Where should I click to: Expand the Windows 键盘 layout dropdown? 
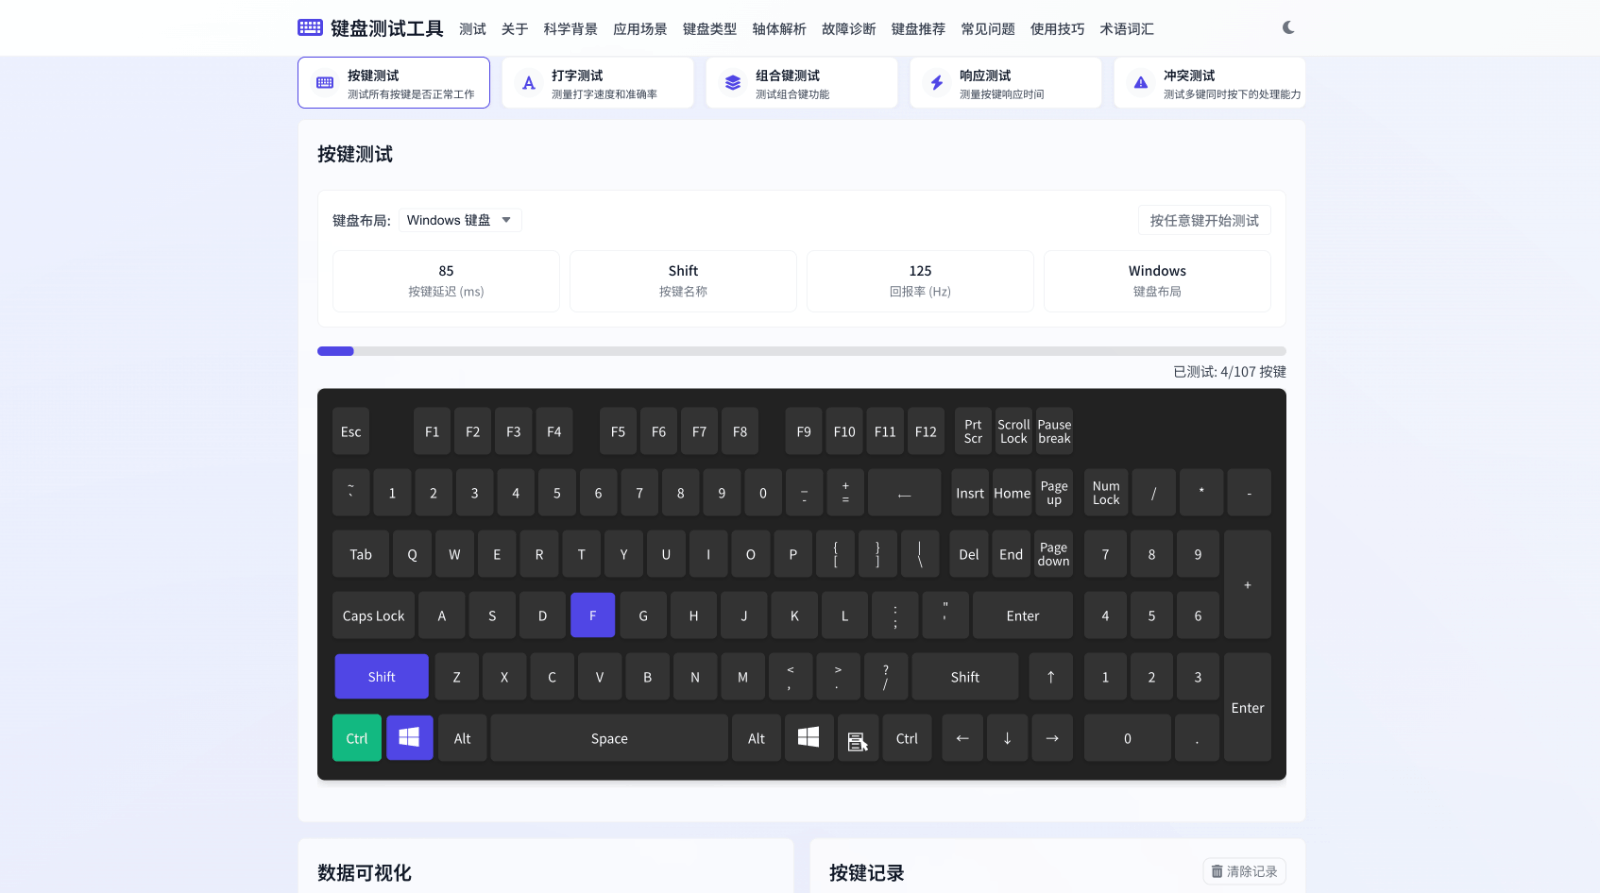tap(460, 220)
